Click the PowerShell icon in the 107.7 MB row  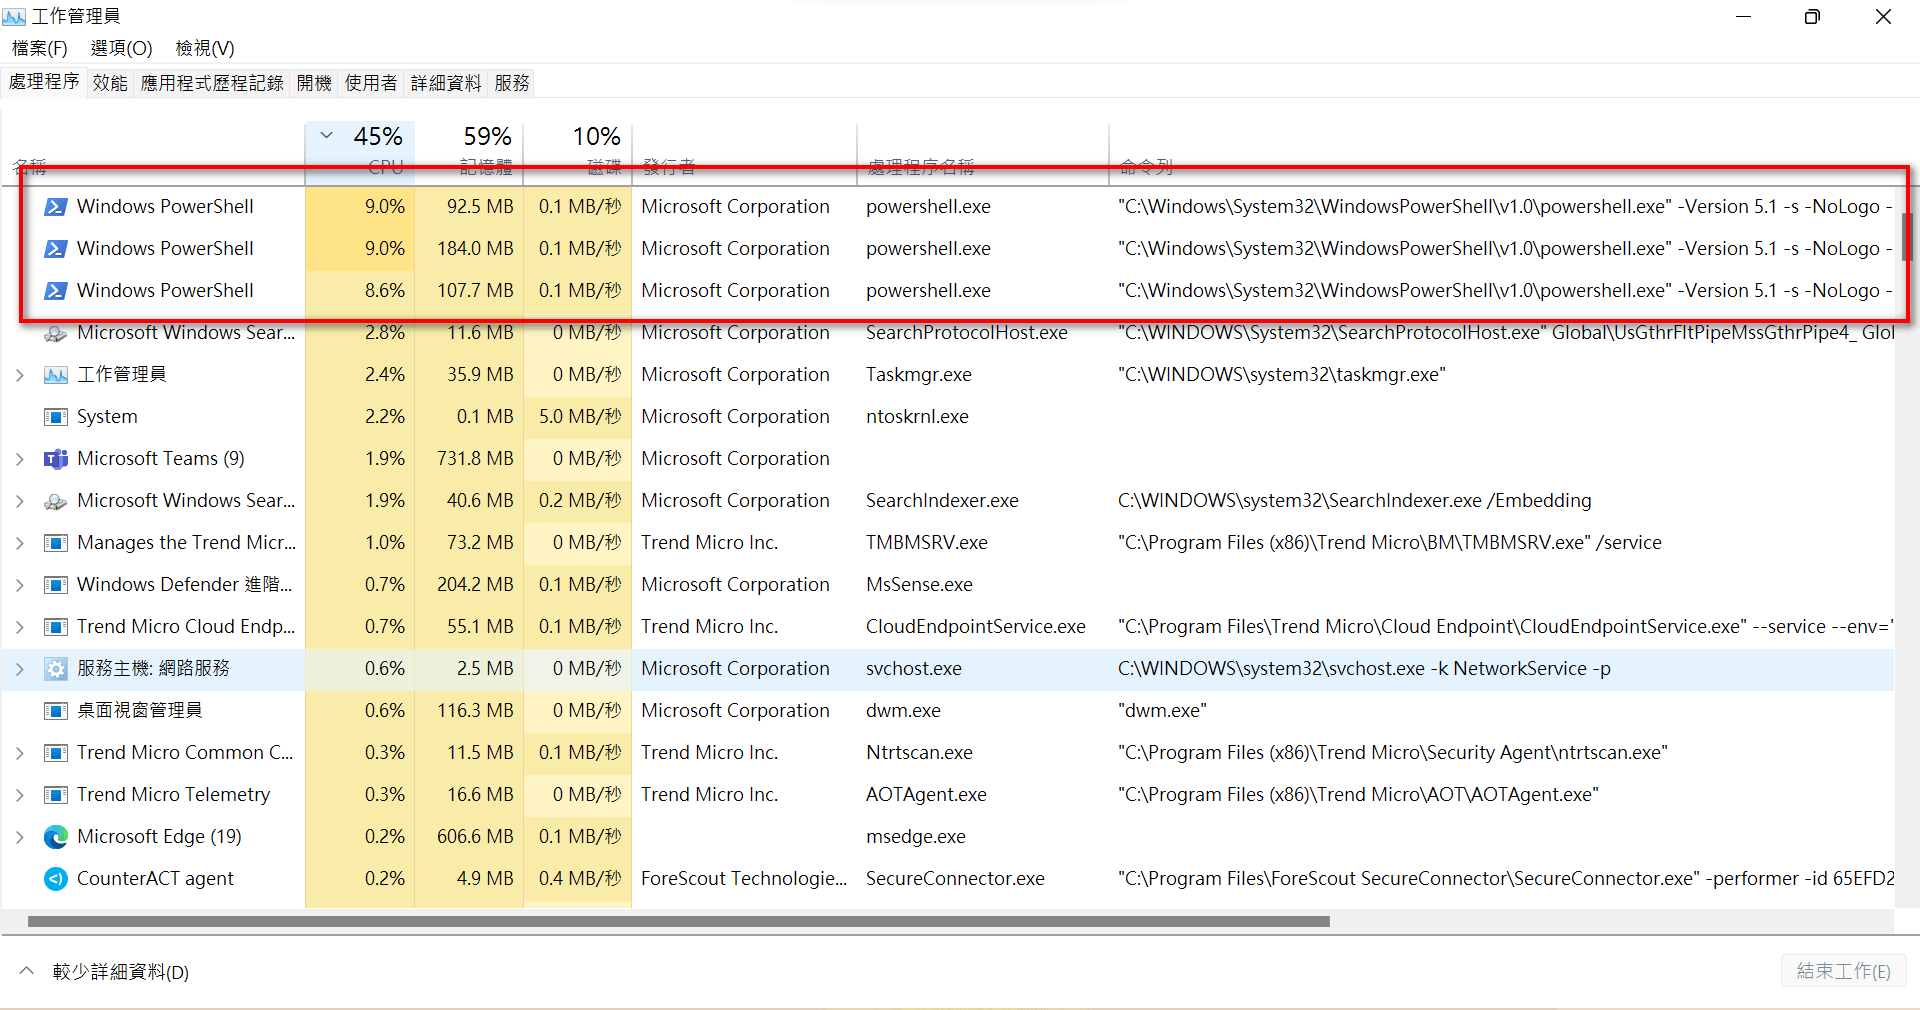pos(56,291)
